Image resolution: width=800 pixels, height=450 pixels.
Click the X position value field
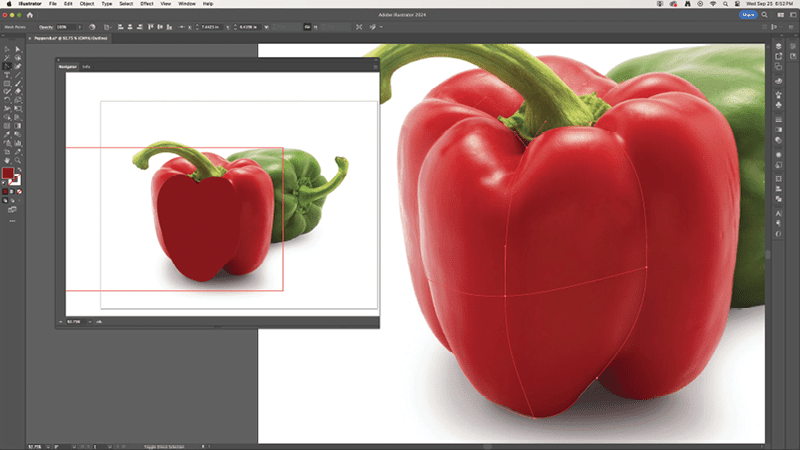(210, 27)
